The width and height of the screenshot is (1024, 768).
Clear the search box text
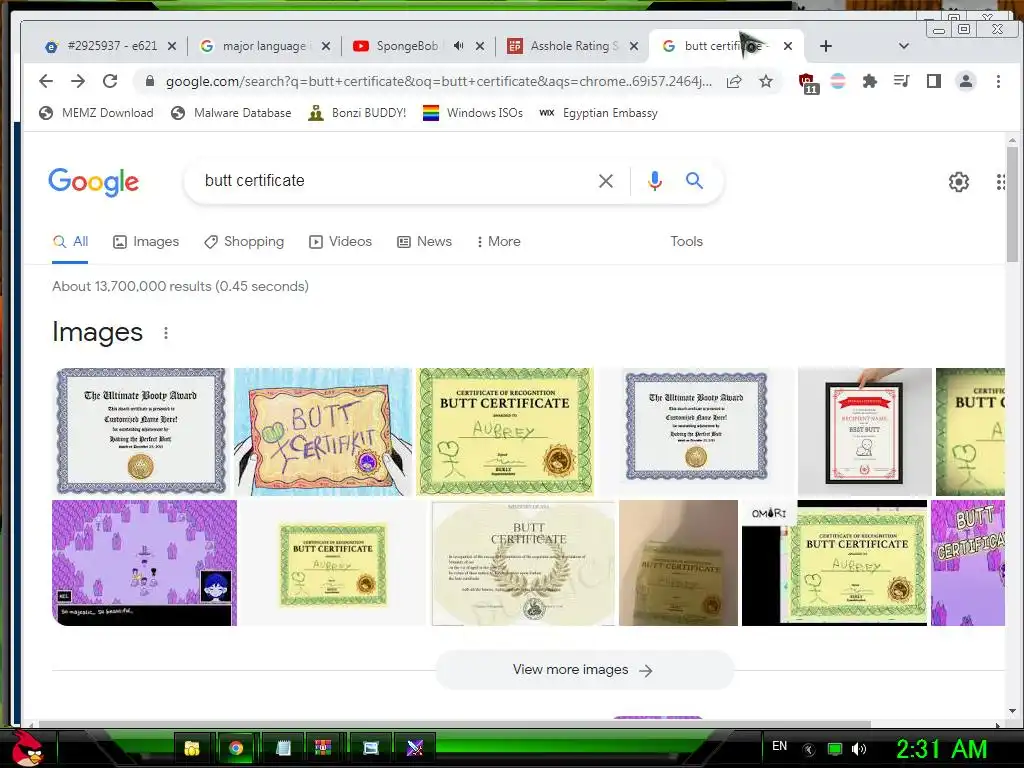click(x=606, y=181)
